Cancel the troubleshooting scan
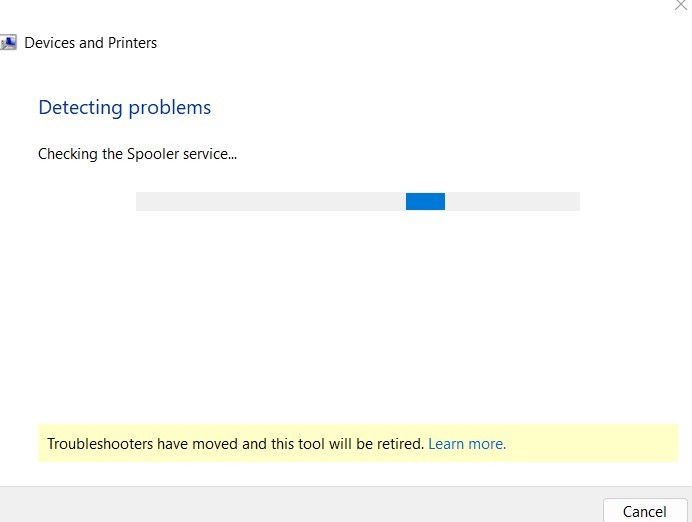This screenshot has width=692, height=522. click(645, 511)
